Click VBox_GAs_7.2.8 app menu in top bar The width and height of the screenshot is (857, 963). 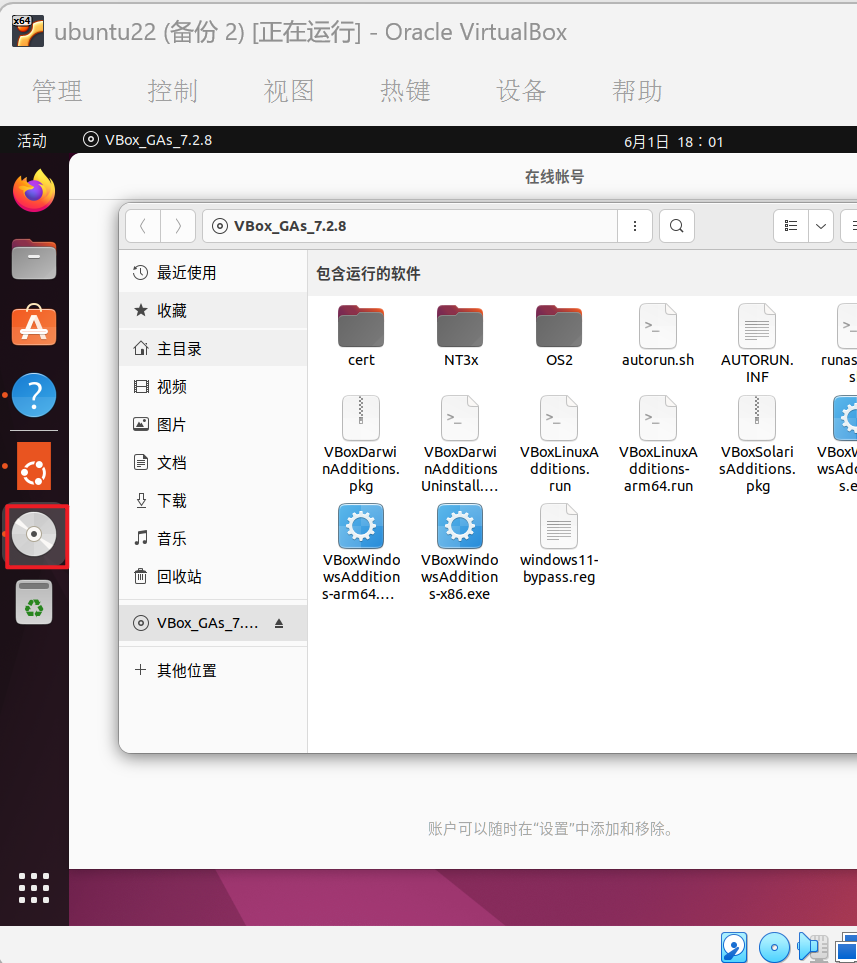click(148, 140)
